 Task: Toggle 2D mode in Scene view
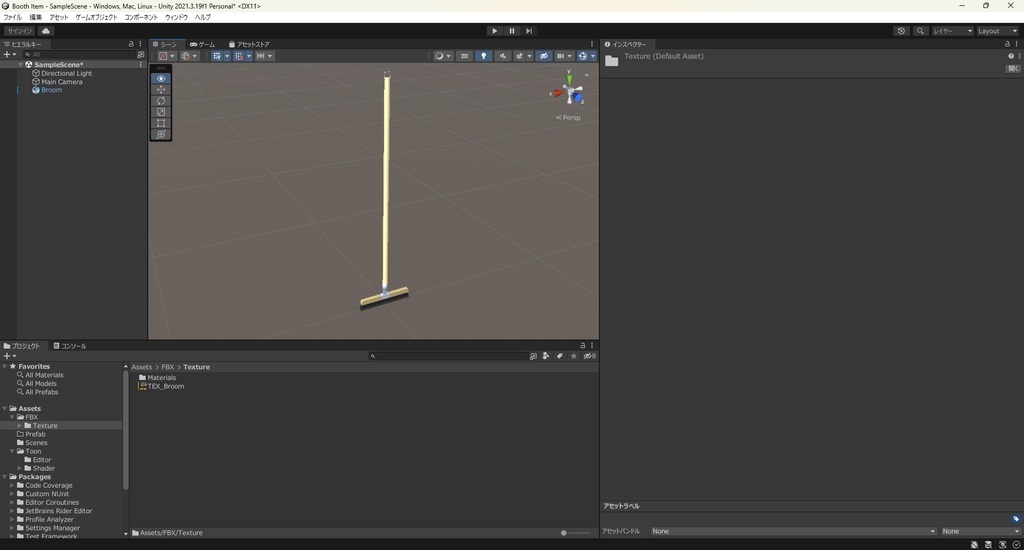pyautogui.click(x=464, y=56)
